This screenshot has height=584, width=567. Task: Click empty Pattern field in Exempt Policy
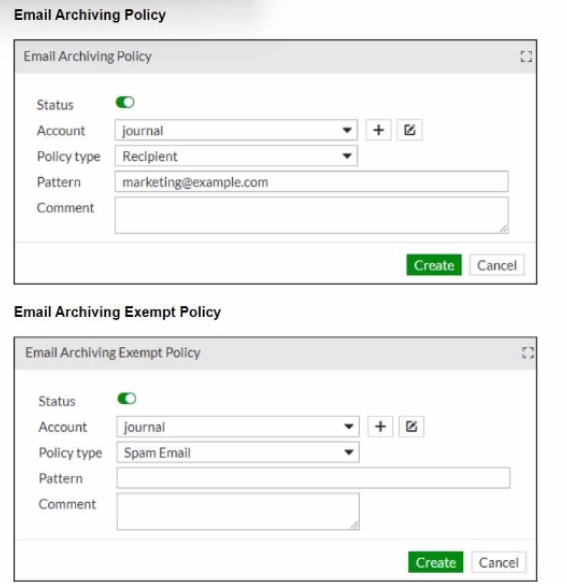pos(313,478)
